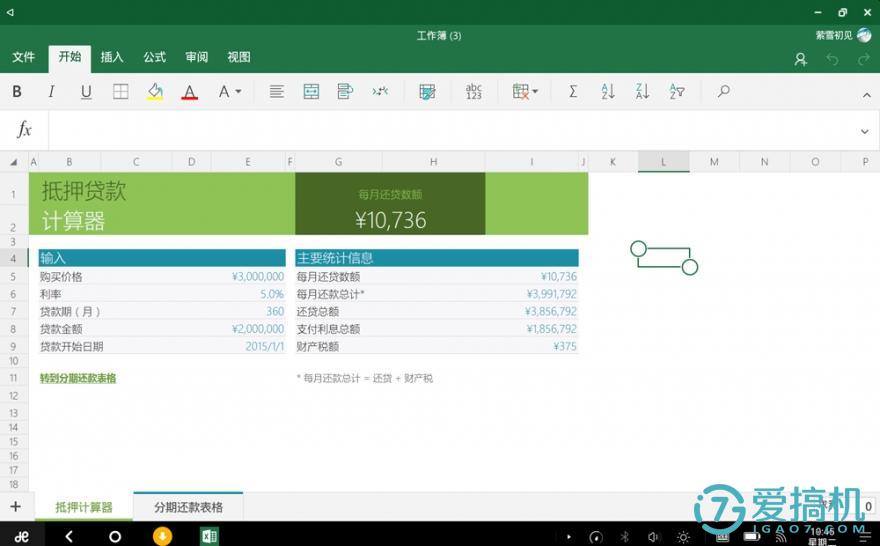Open the Excel app in the taskbar

click(209, 536)
